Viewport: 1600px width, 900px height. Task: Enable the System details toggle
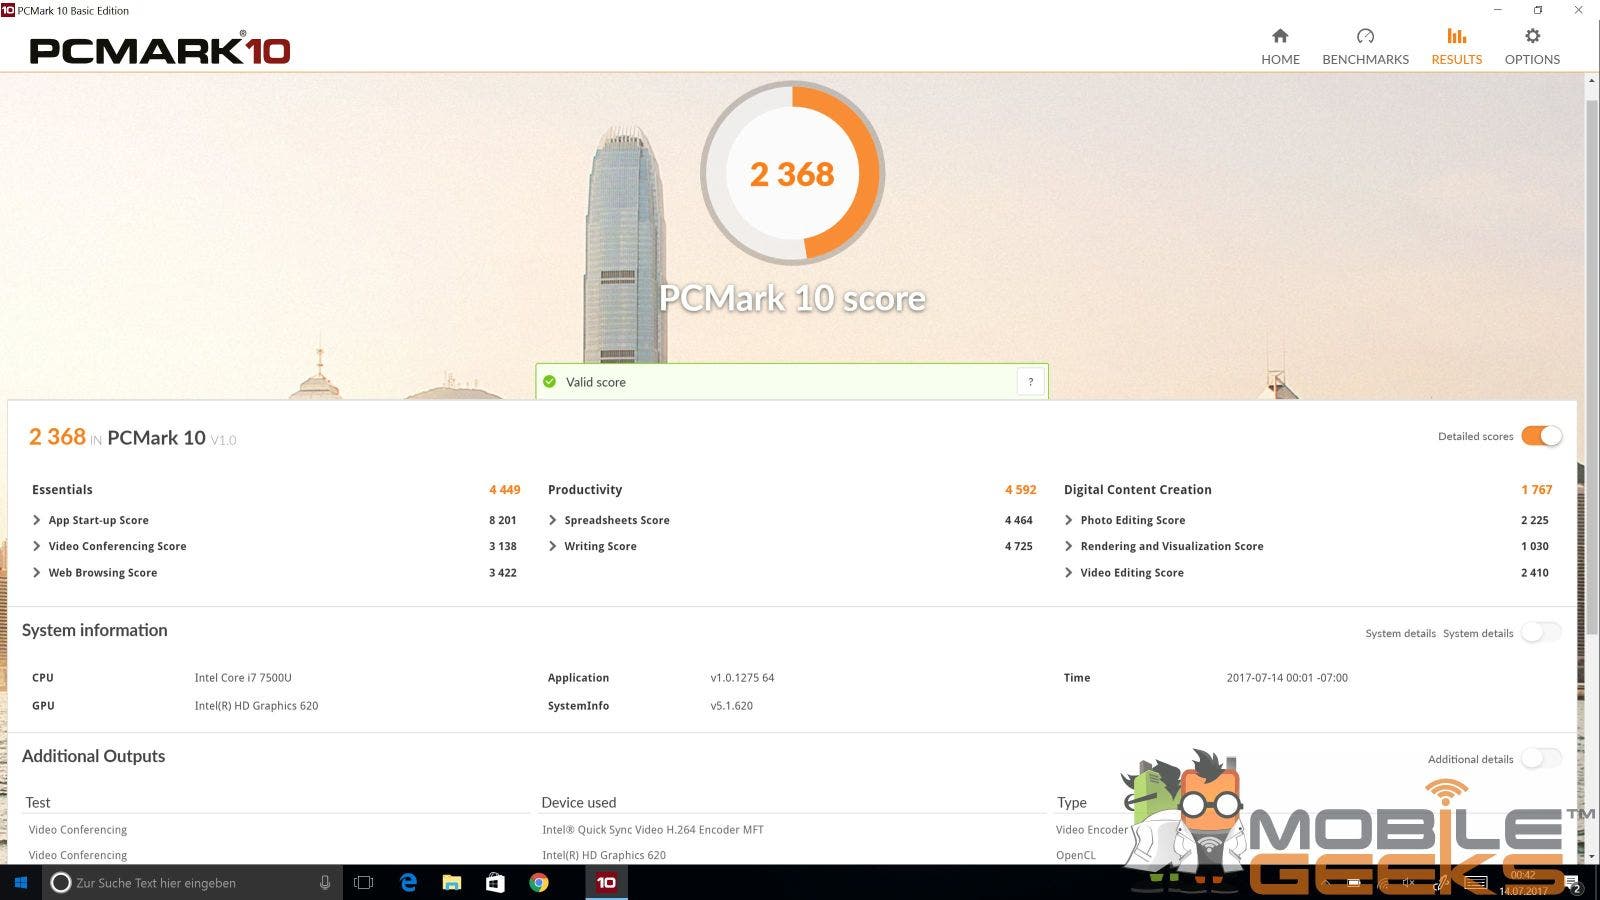[1541, 632]
